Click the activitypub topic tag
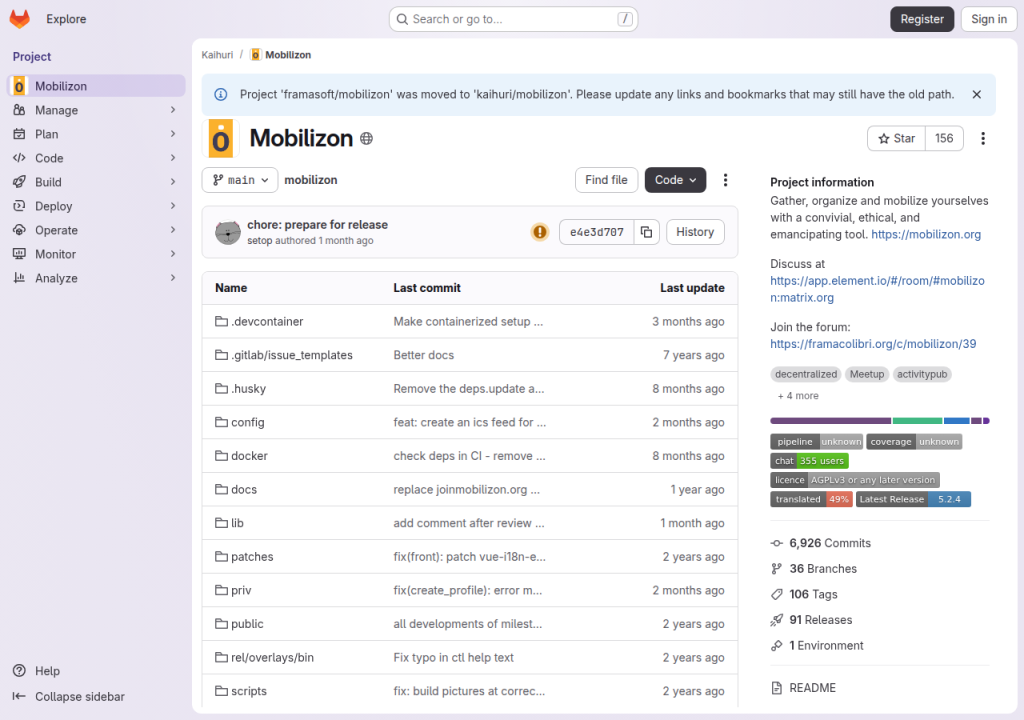 [x=921, y=374]
